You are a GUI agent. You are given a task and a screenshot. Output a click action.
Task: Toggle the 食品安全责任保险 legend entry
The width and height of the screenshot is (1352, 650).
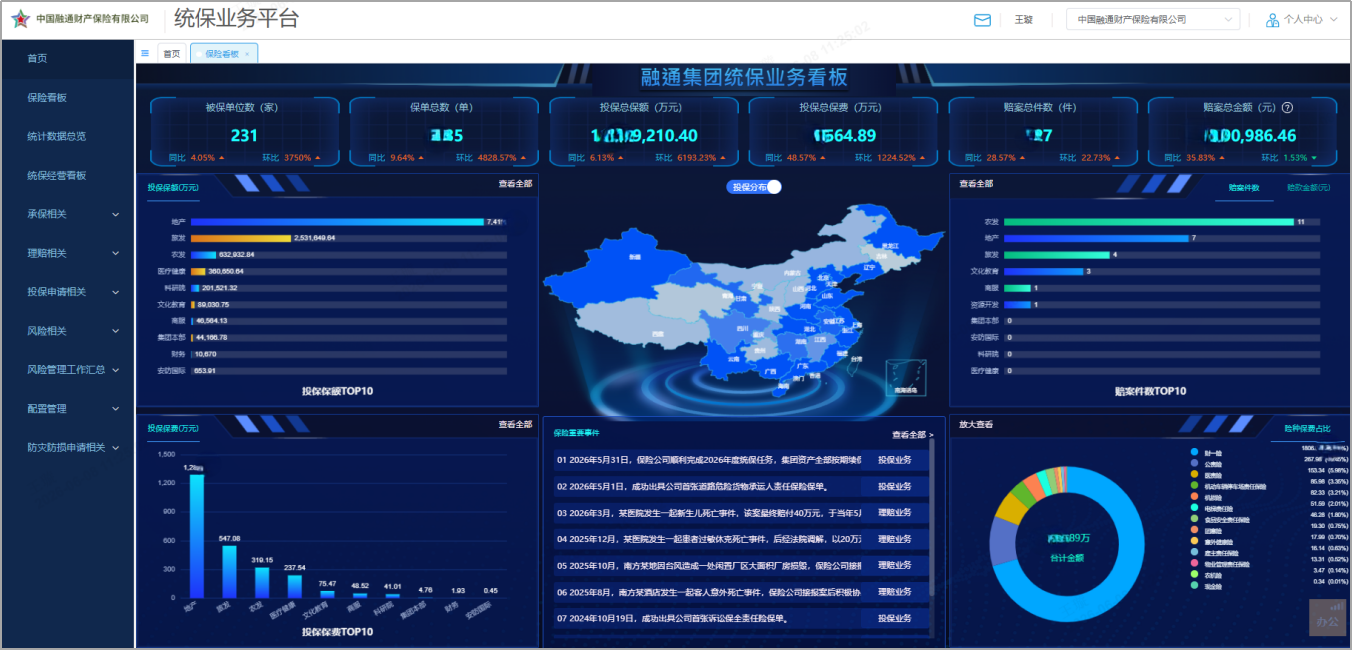[1218, 519]
